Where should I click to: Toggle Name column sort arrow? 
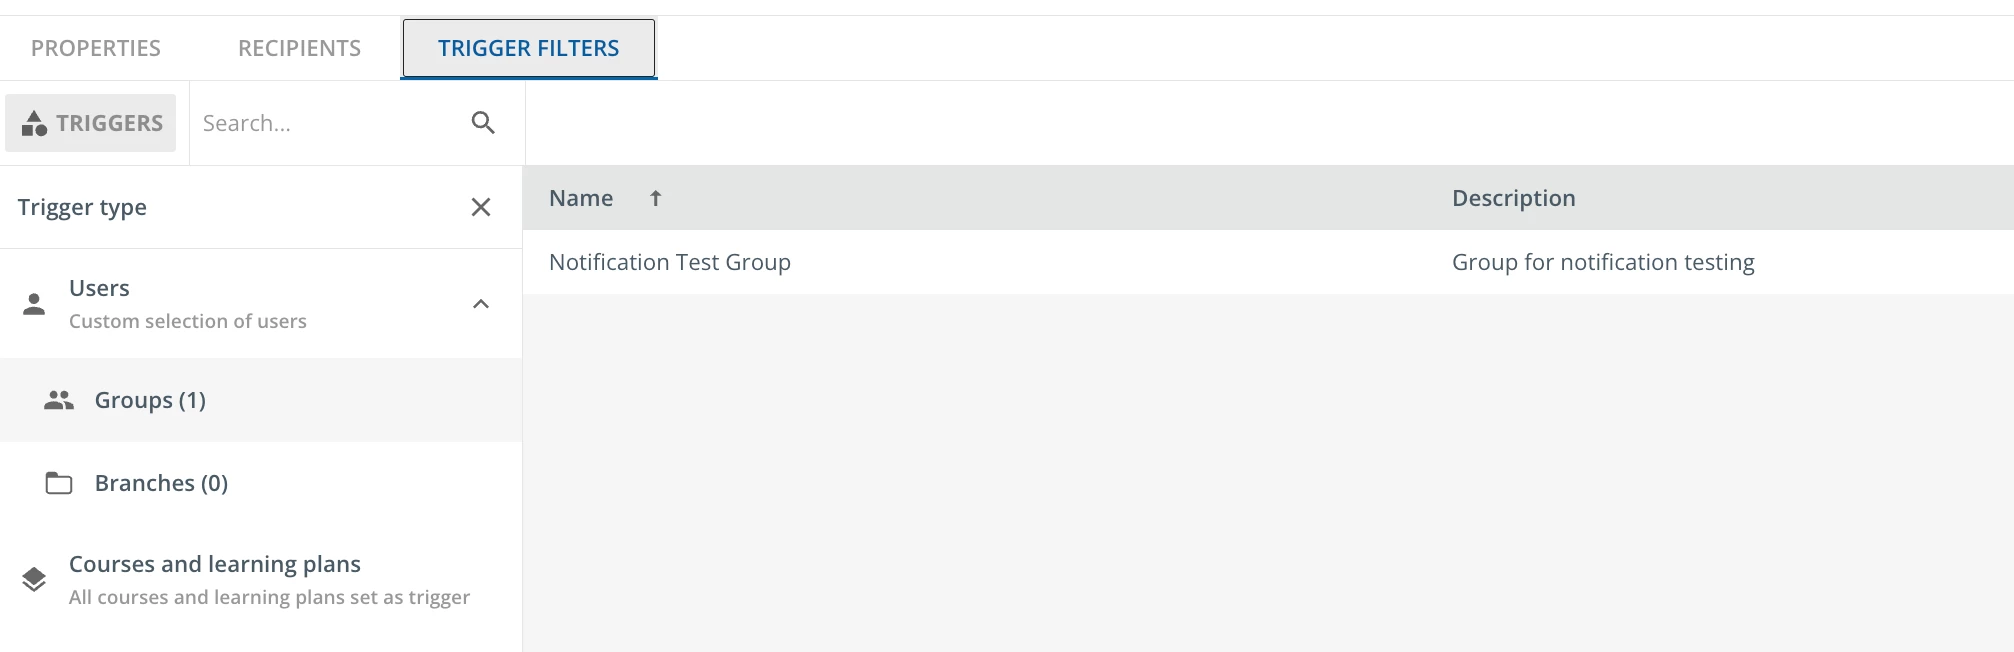click(655, 198)
